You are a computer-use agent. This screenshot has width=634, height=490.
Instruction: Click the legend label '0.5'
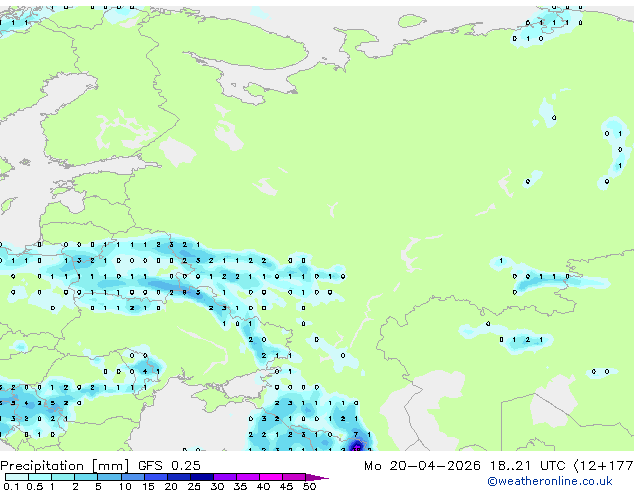click(x=34, y=486)
